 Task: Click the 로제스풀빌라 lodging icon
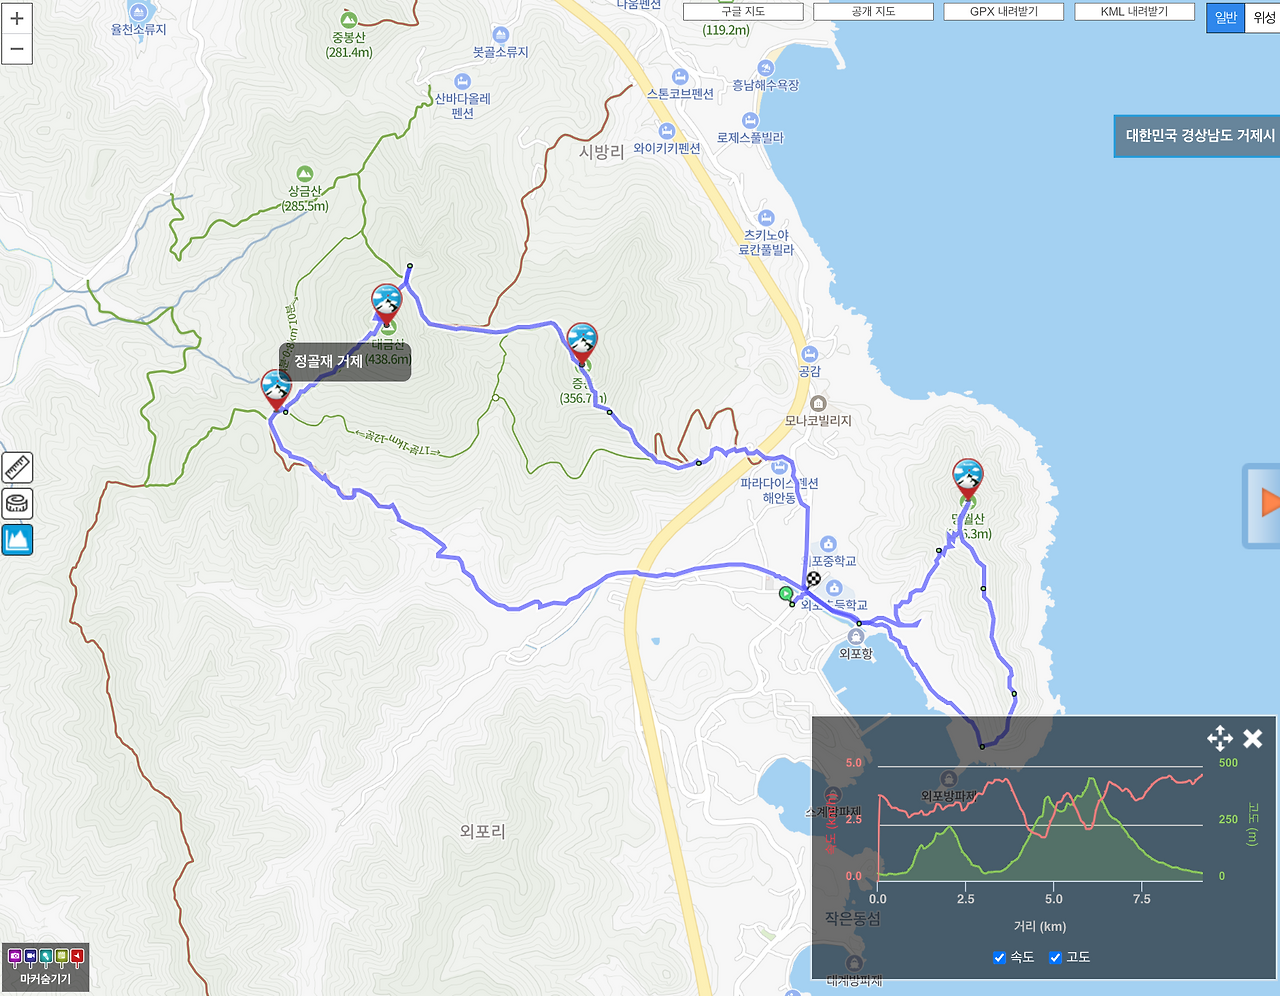coord(751,121)
